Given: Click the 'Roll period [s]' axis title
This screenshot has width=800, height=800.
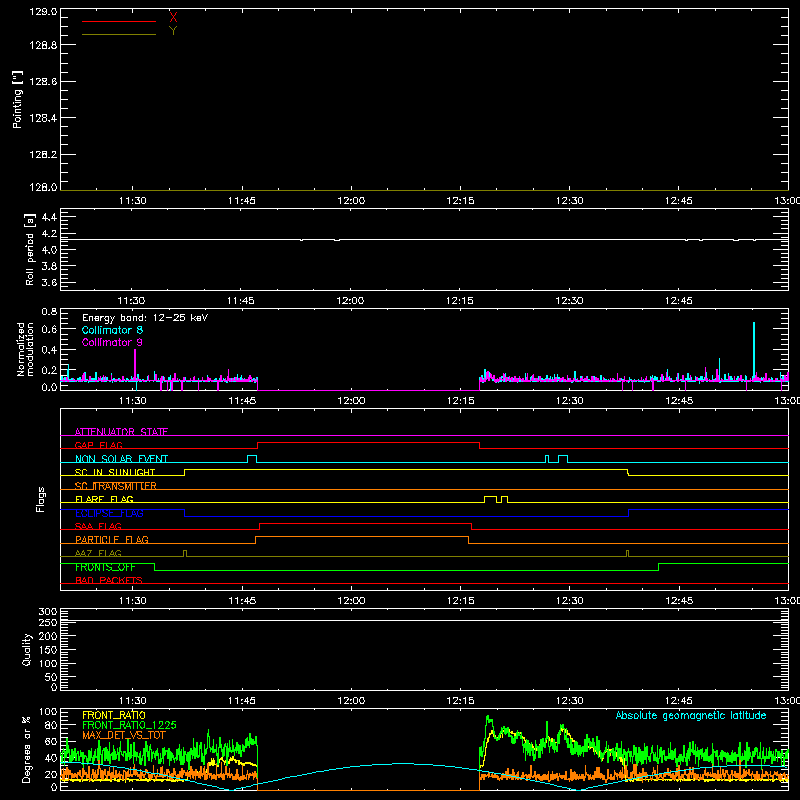Looking at the screenshot, I should 30,249.
